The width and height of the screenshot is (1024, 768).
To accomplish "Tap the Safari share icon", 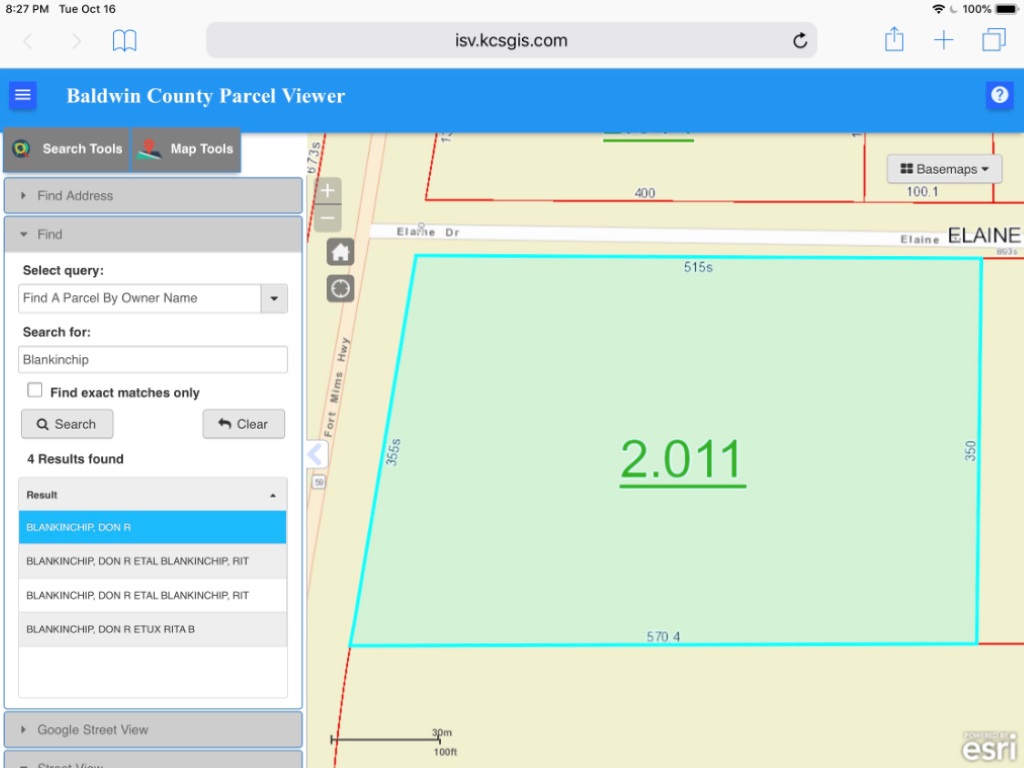I will pyautogui.click(x=894, y=40).
